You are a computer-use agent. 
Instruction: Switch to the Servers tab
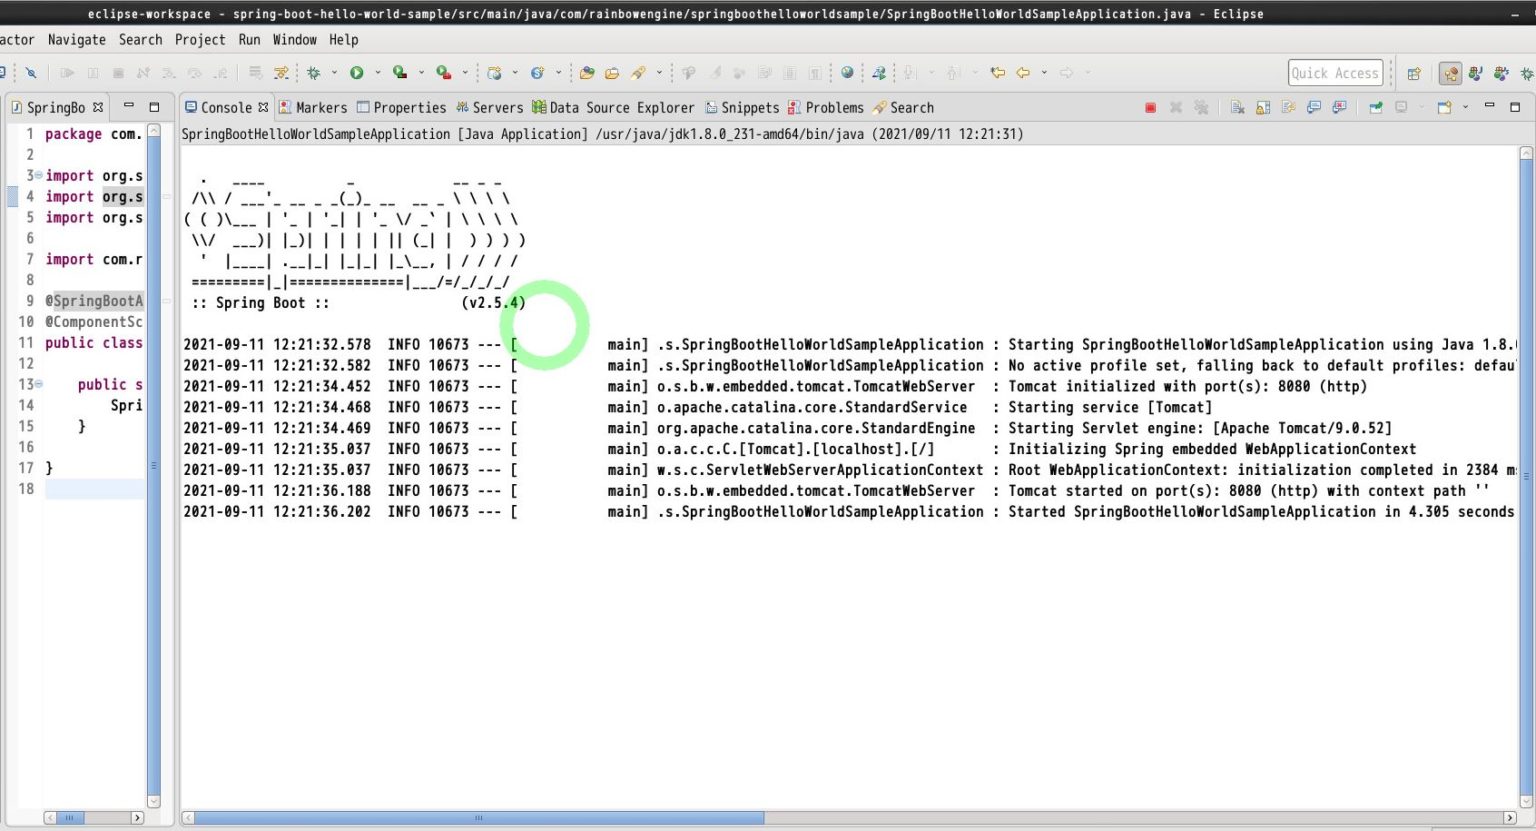495,107
